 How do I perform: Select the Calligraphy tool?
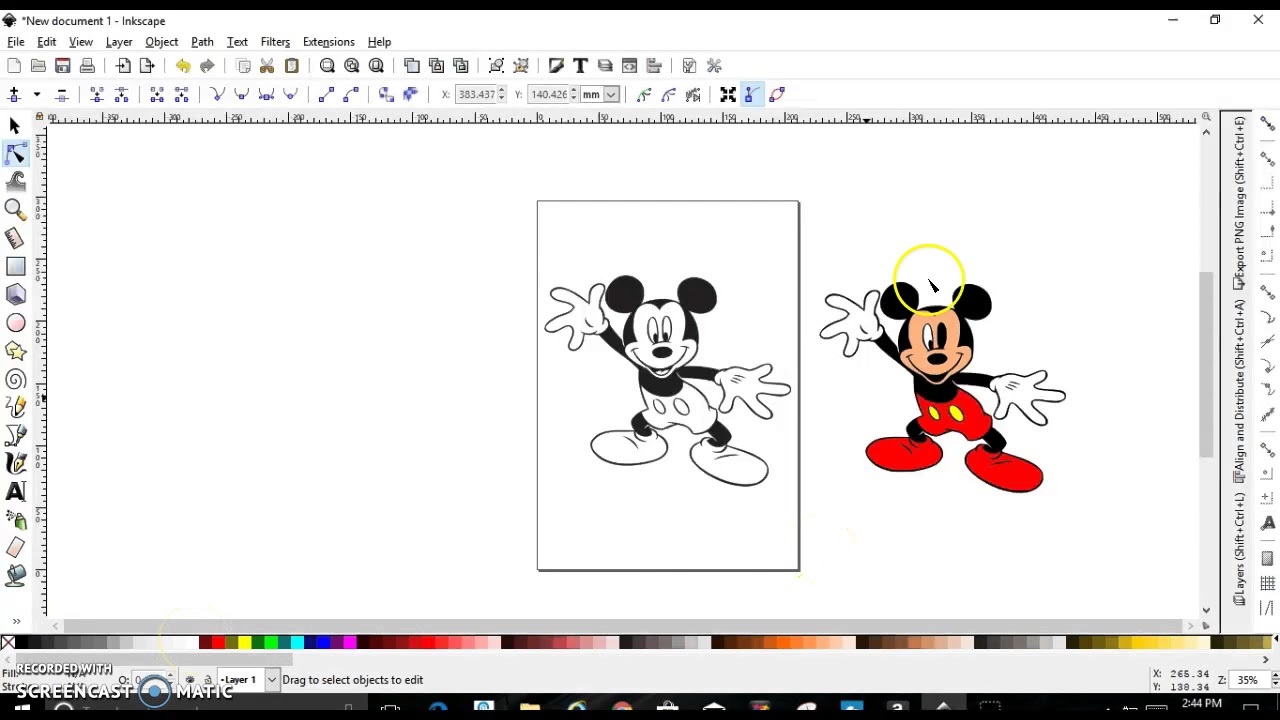point(15,463)
